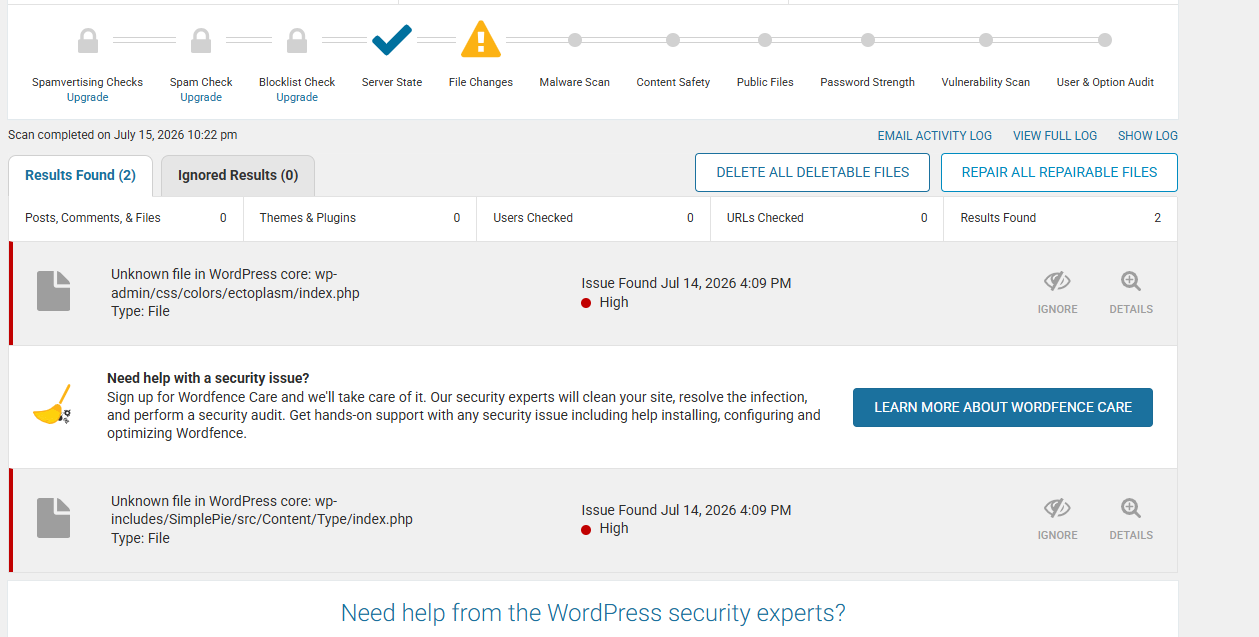The width and height of the screenshot is (1259, 637).
Task: Click the ectoplasm/index.php unknown file text
Action: point(235,284)
